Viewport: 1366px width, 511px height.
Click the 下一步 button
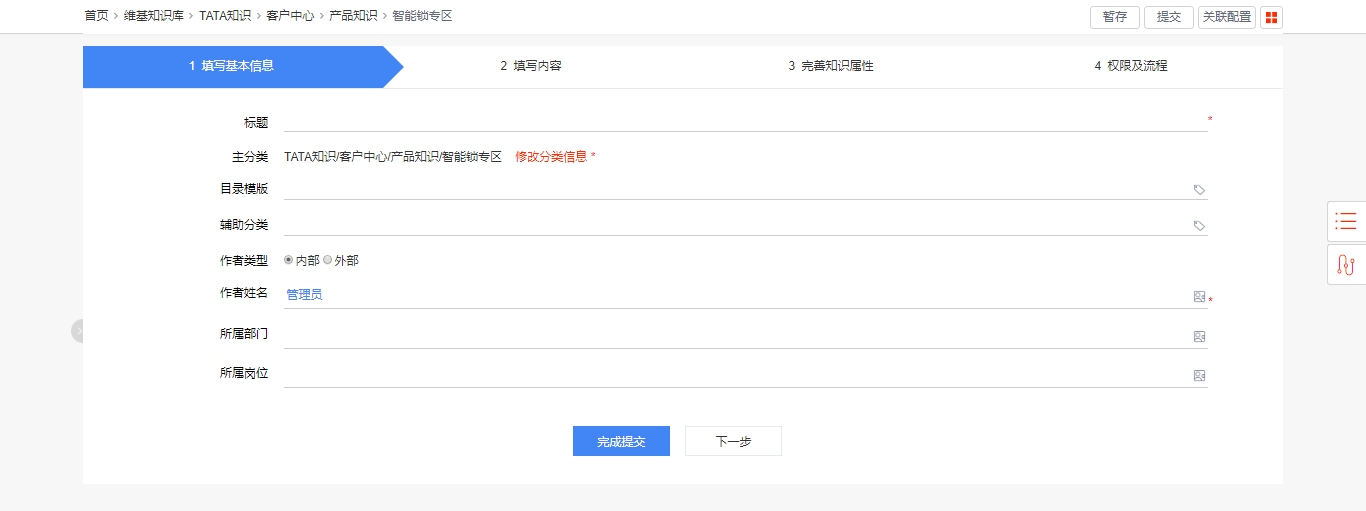click(x=733, y=441)
